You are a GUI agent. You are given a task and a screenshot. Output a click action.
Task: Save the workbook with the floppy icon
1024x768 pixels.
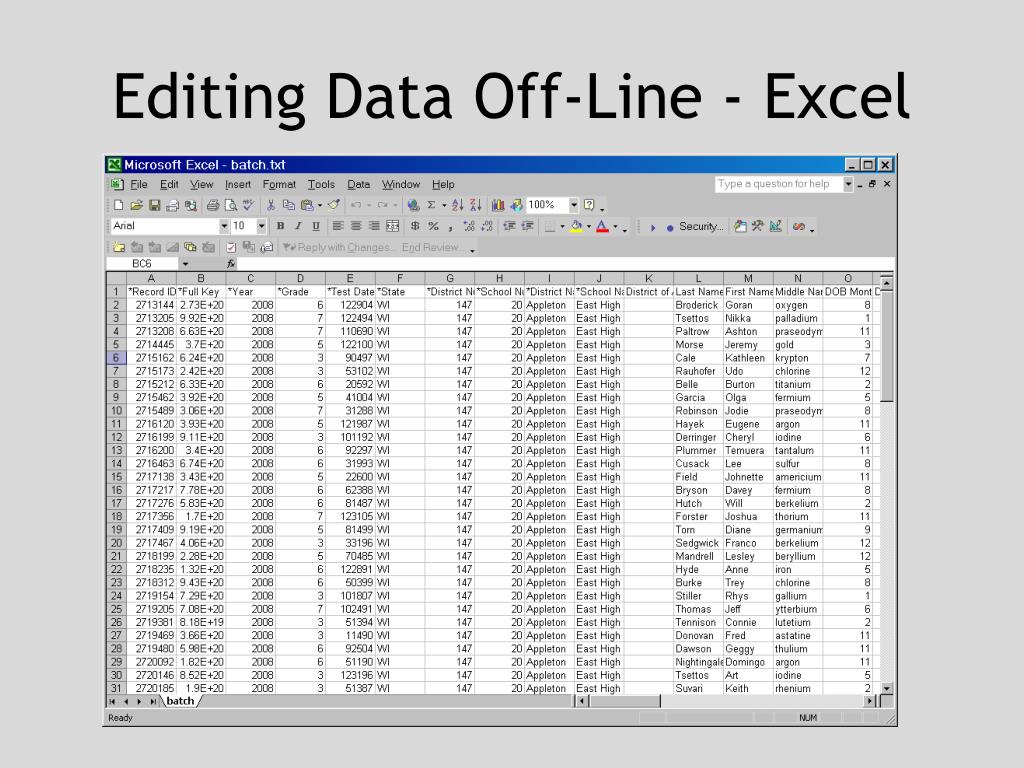coord(155,206)
